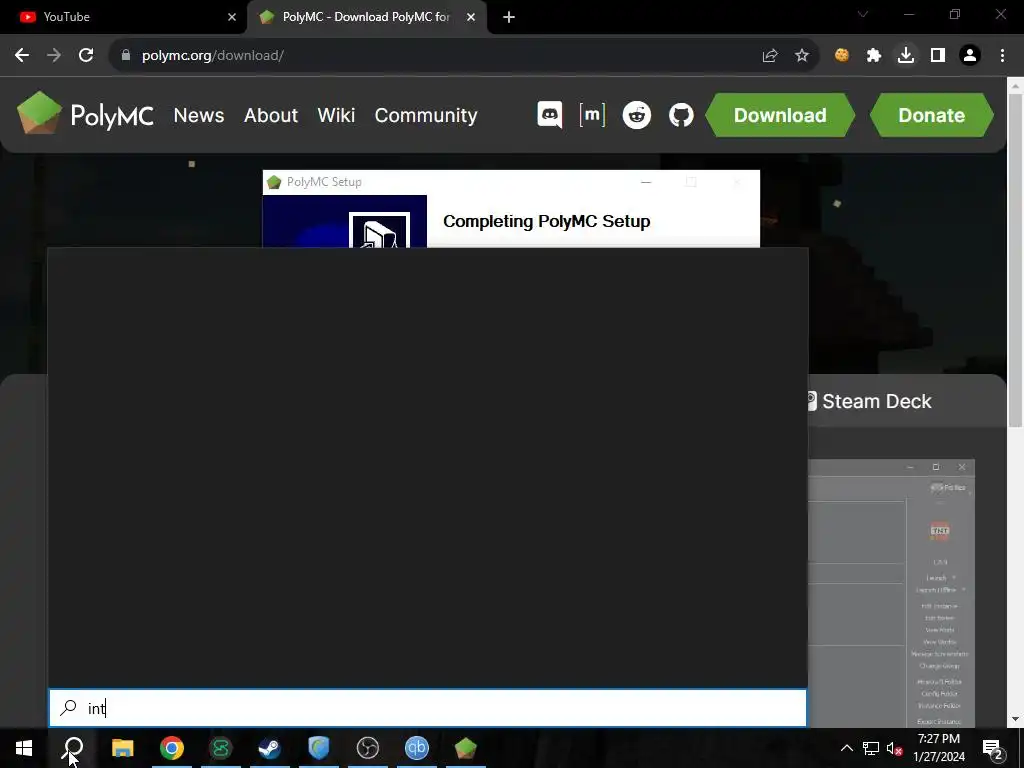Open the Wiki page
Screen dimensions: 1024x768
[336, 115]
